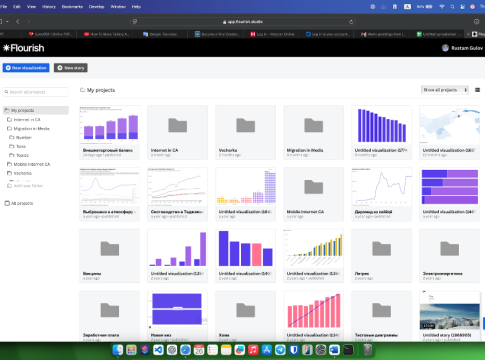
Task: Open Finder from the dock
Action: (x=118, y=350)
